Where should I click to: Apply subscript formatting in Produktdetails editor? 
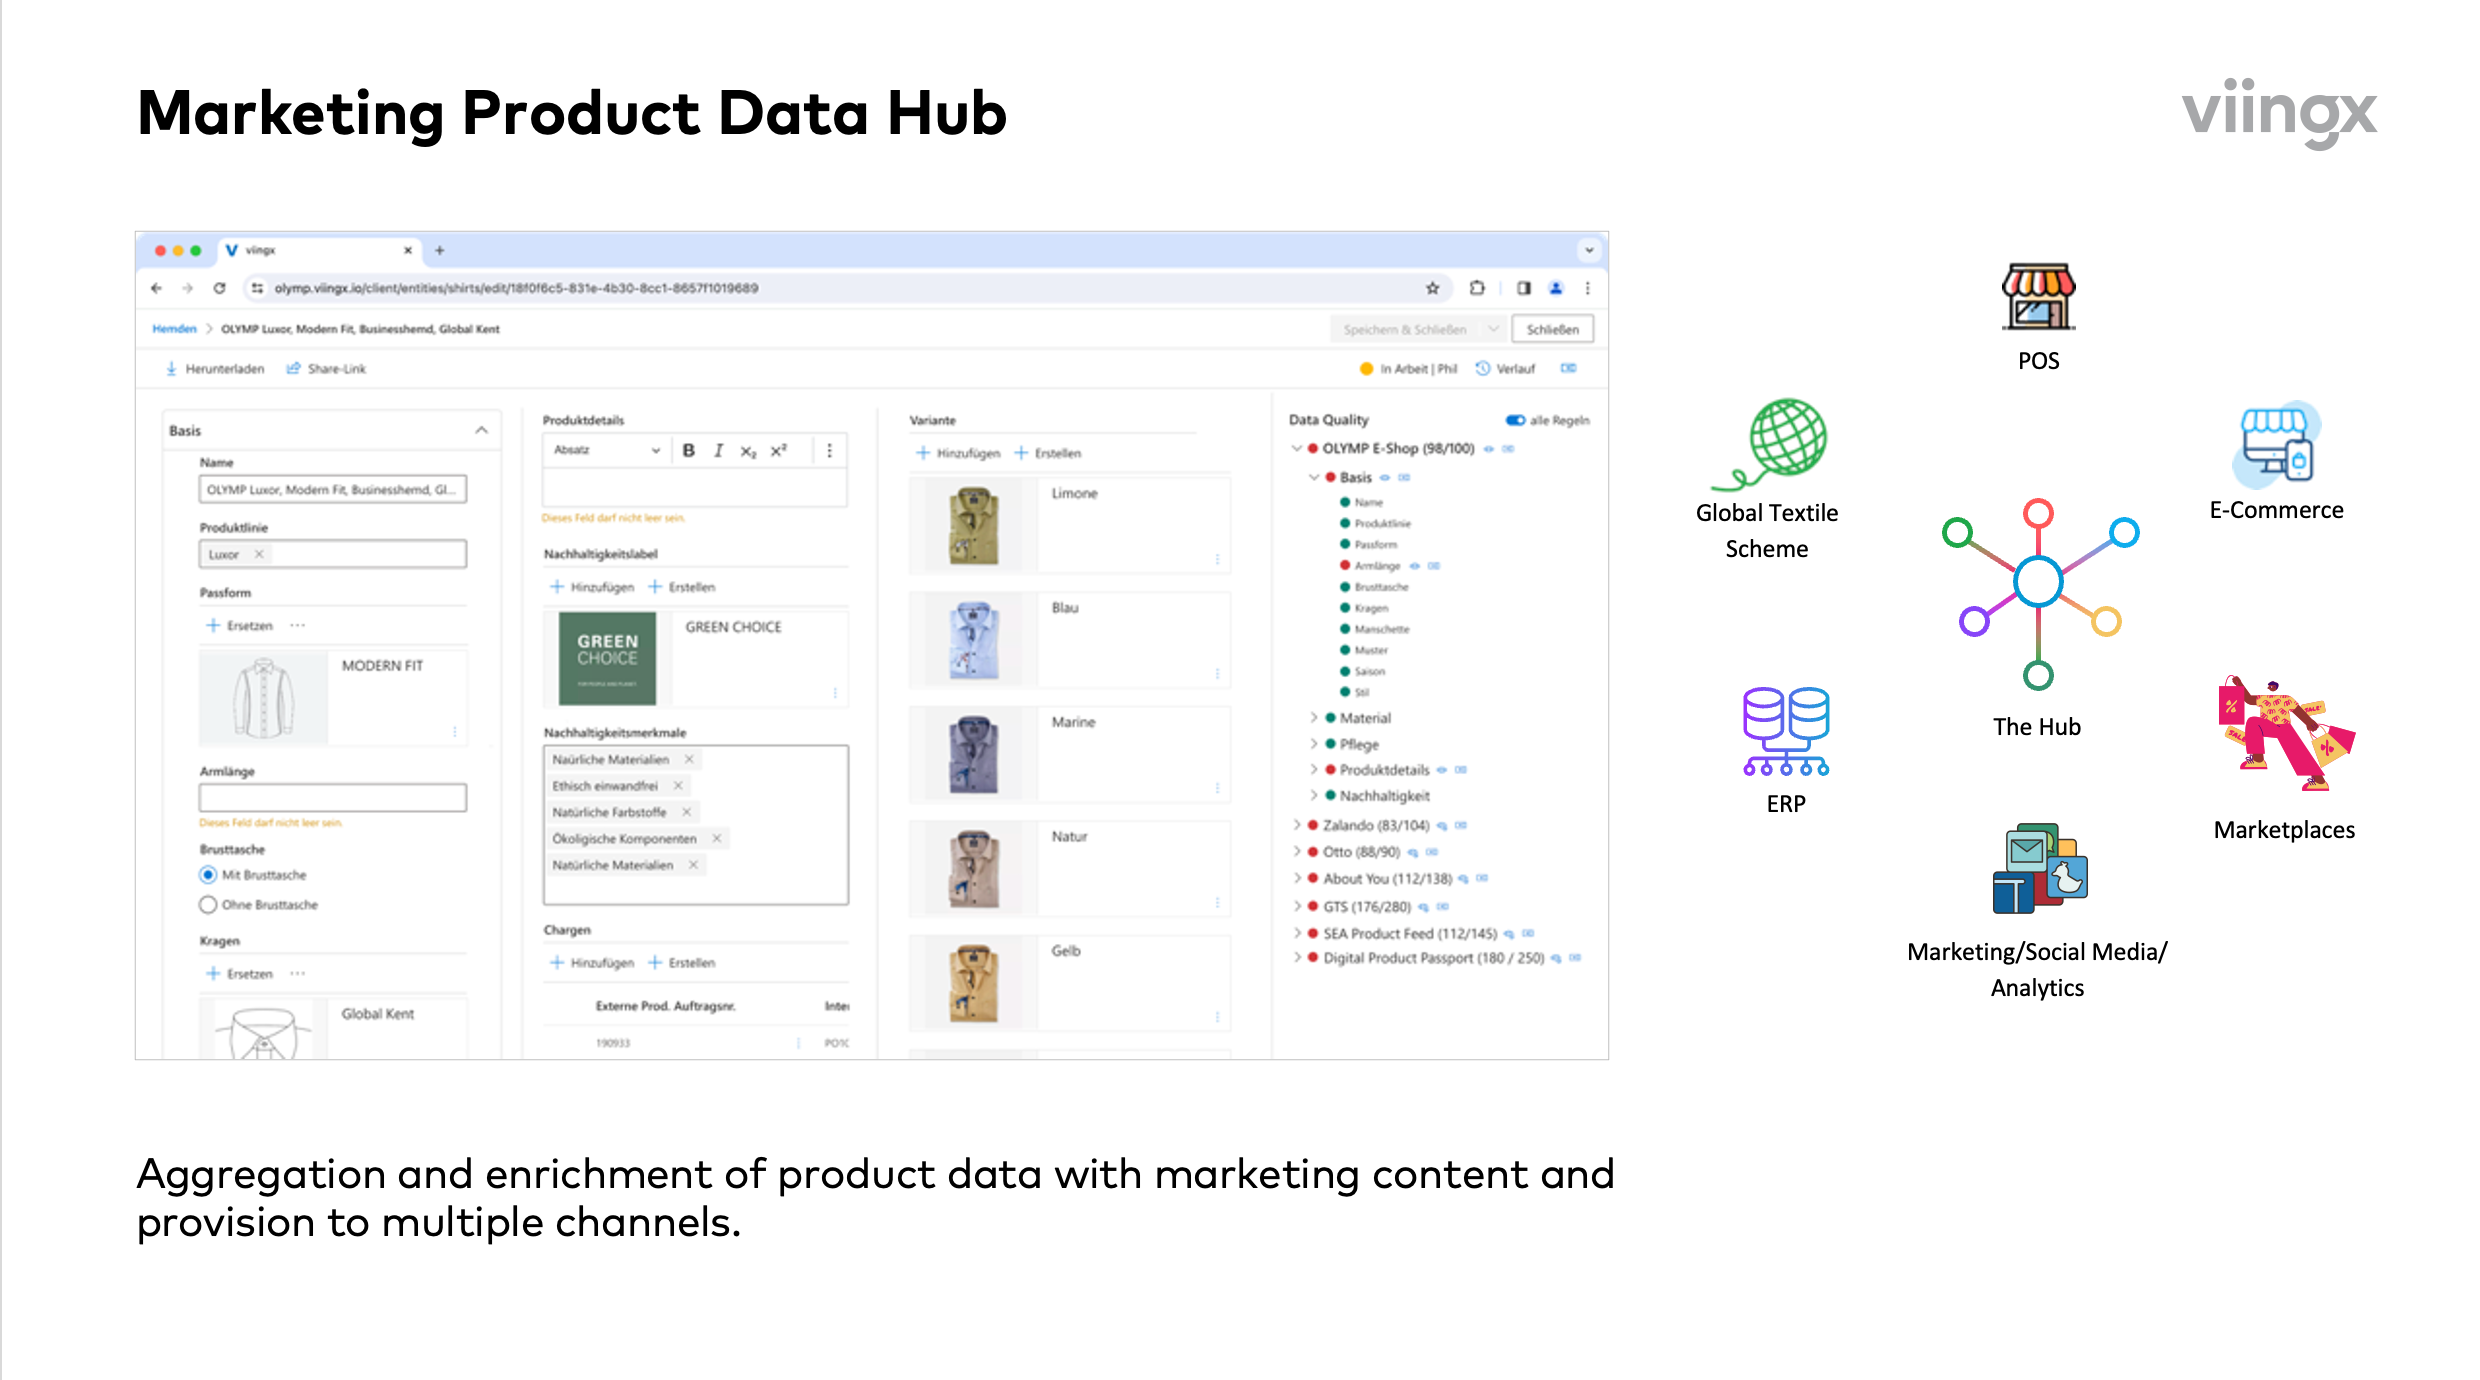tap(748, 452)
